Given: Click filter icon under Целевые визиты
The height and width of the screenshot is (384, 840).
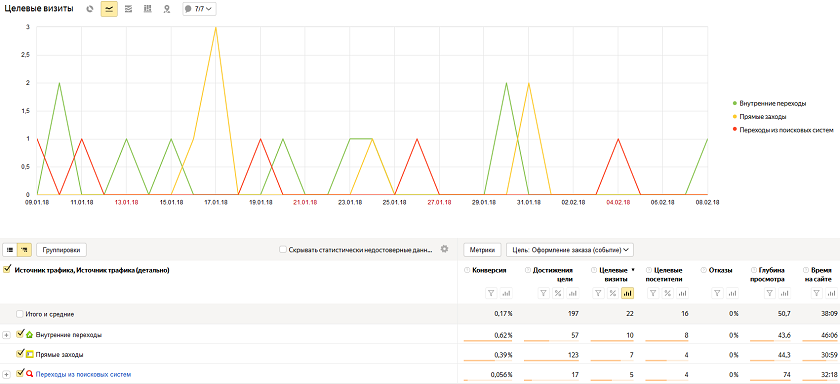Looking at the screenshot, I should (x=598, y=293).
